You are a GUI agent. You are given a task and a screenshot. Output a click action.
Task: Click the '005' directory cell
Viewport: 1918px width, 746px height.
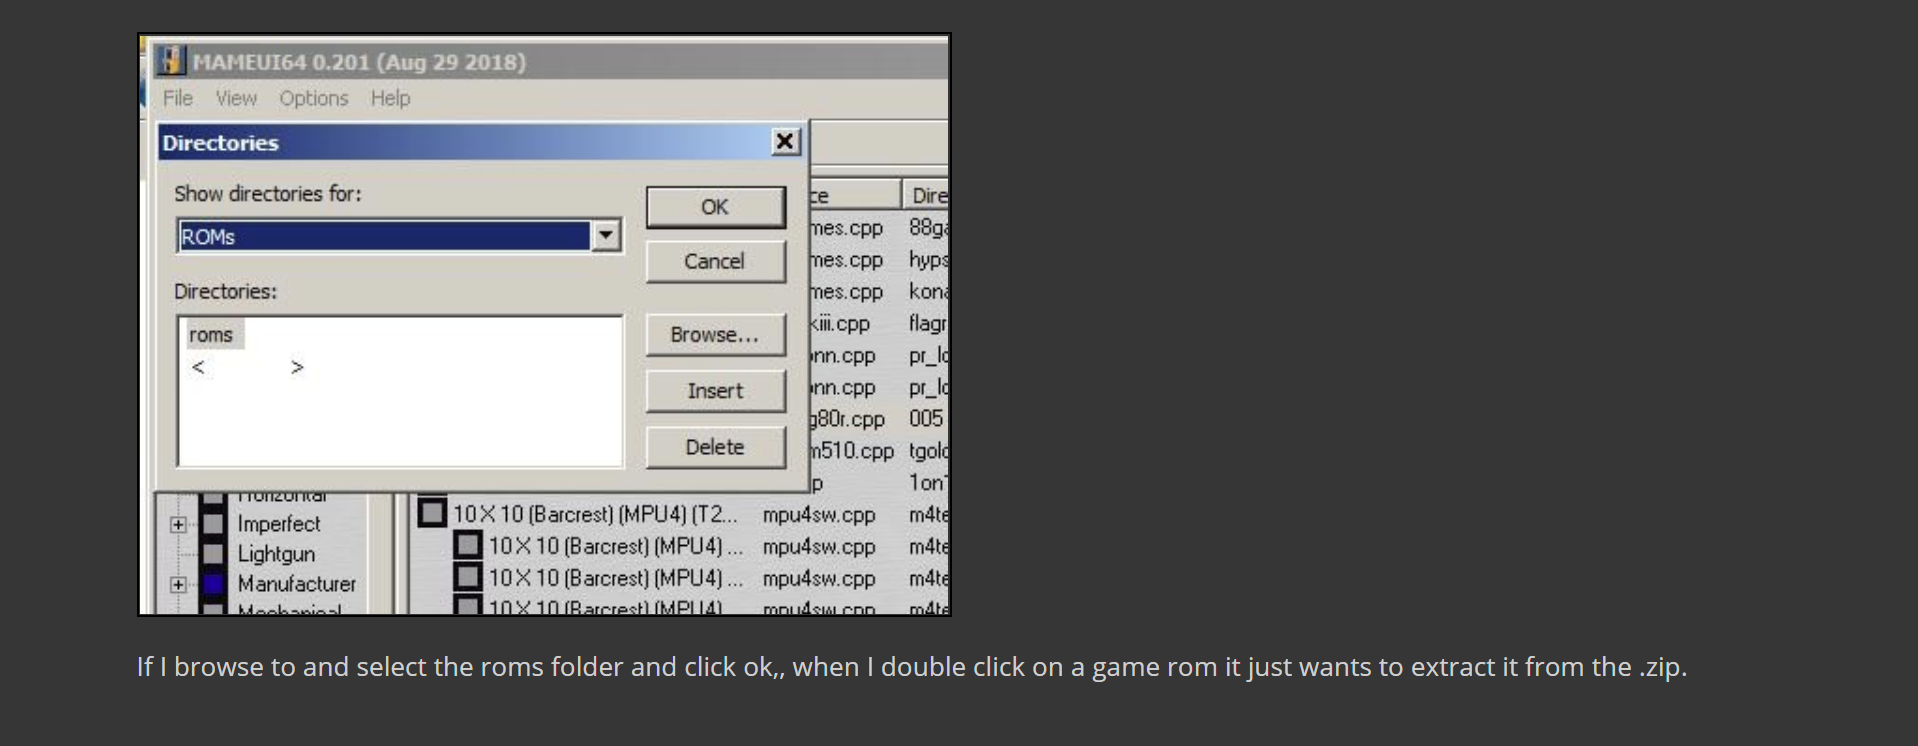(x=926, y=418)
